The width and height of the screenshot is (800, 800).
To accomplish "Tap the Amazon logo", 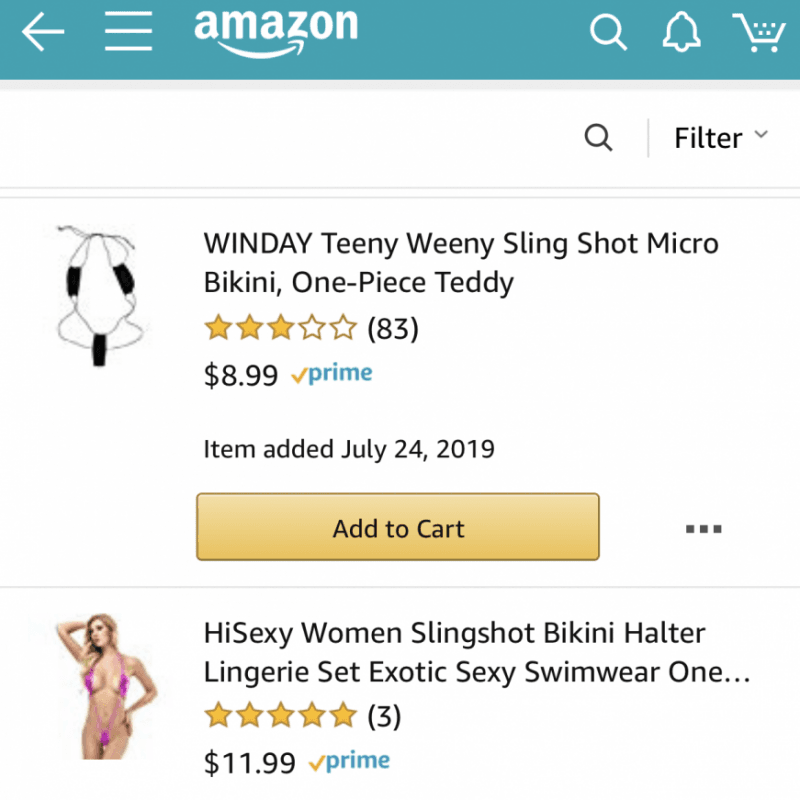I will coord(275,32).
